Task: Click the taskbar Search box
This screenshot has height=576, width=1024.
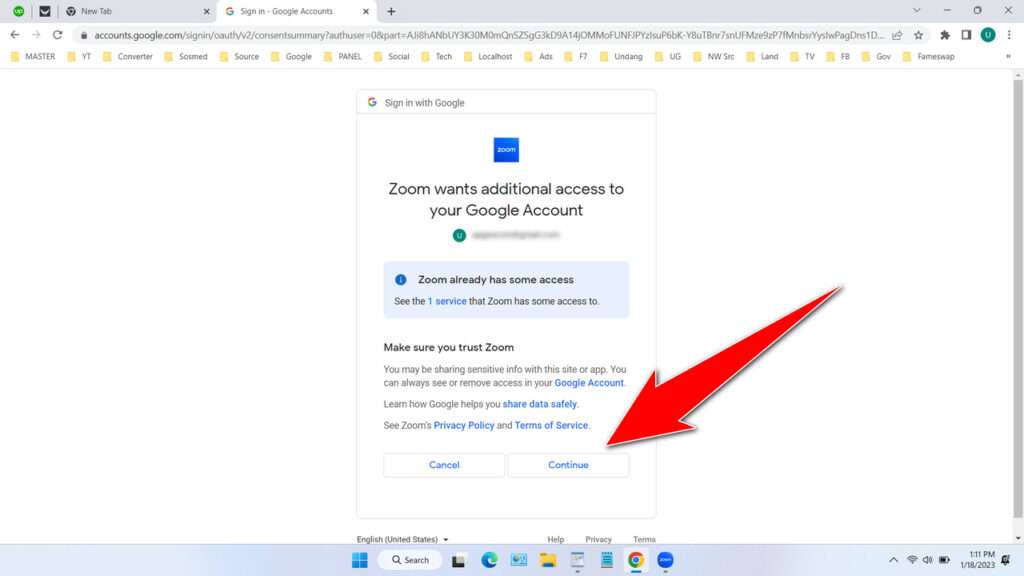Action: (410, 560)
